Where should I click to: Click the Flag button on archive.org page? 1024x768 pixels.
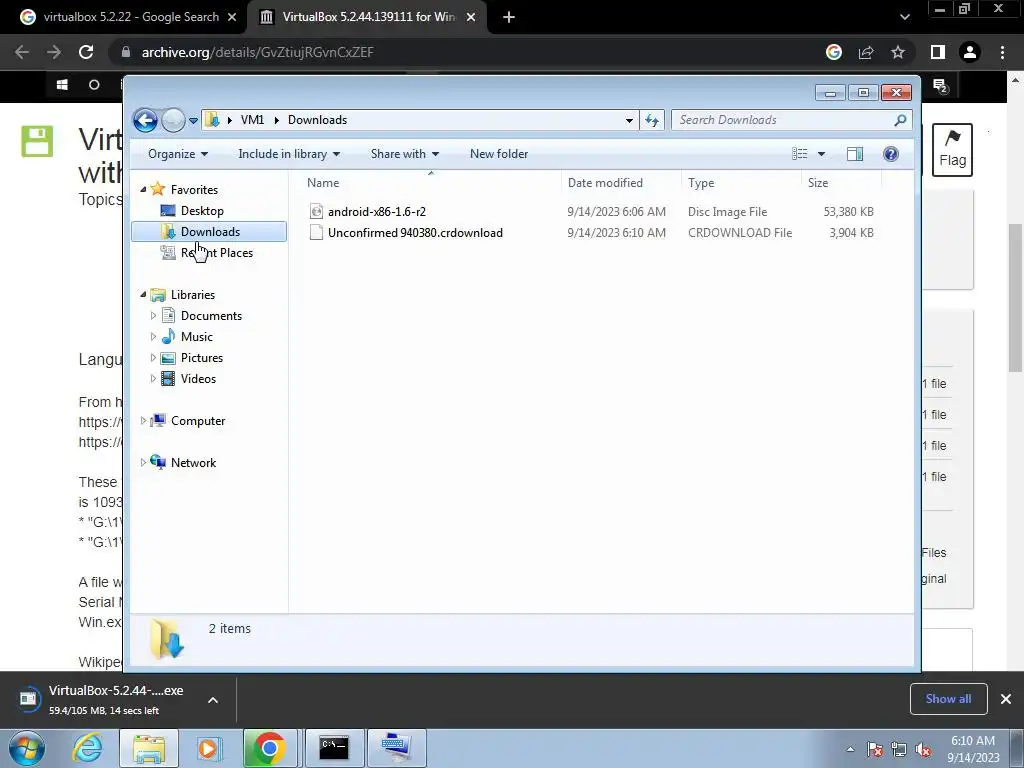click(952, 150)
